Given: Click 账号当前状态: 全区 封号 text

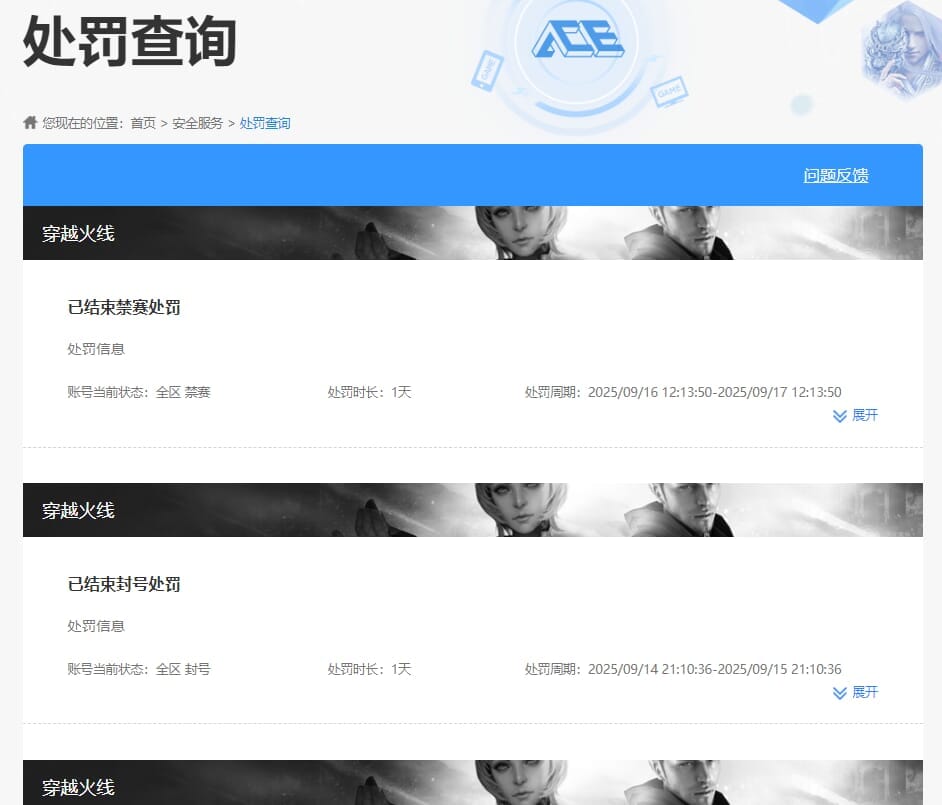Looking at the screenshot, I should click(x=139, y=669).
